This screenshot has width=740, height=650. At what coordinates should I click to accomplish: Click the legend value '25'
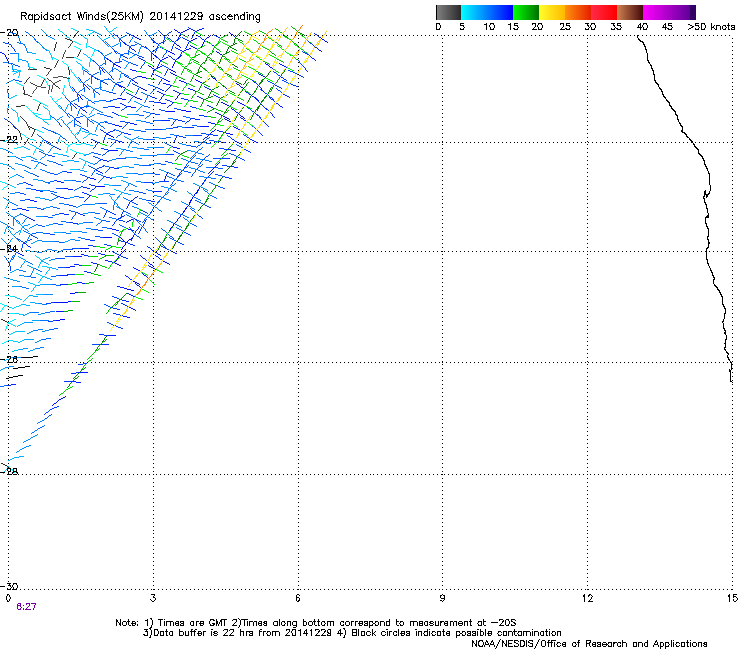564,27
